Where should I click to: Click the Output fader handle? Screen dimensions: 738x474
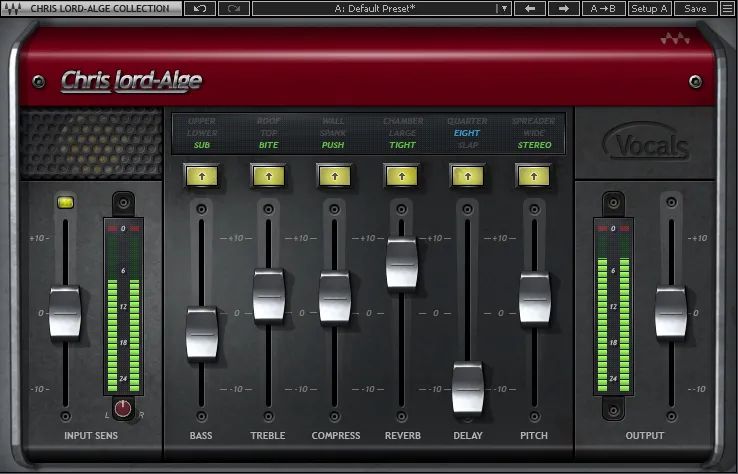pos(671,313)
